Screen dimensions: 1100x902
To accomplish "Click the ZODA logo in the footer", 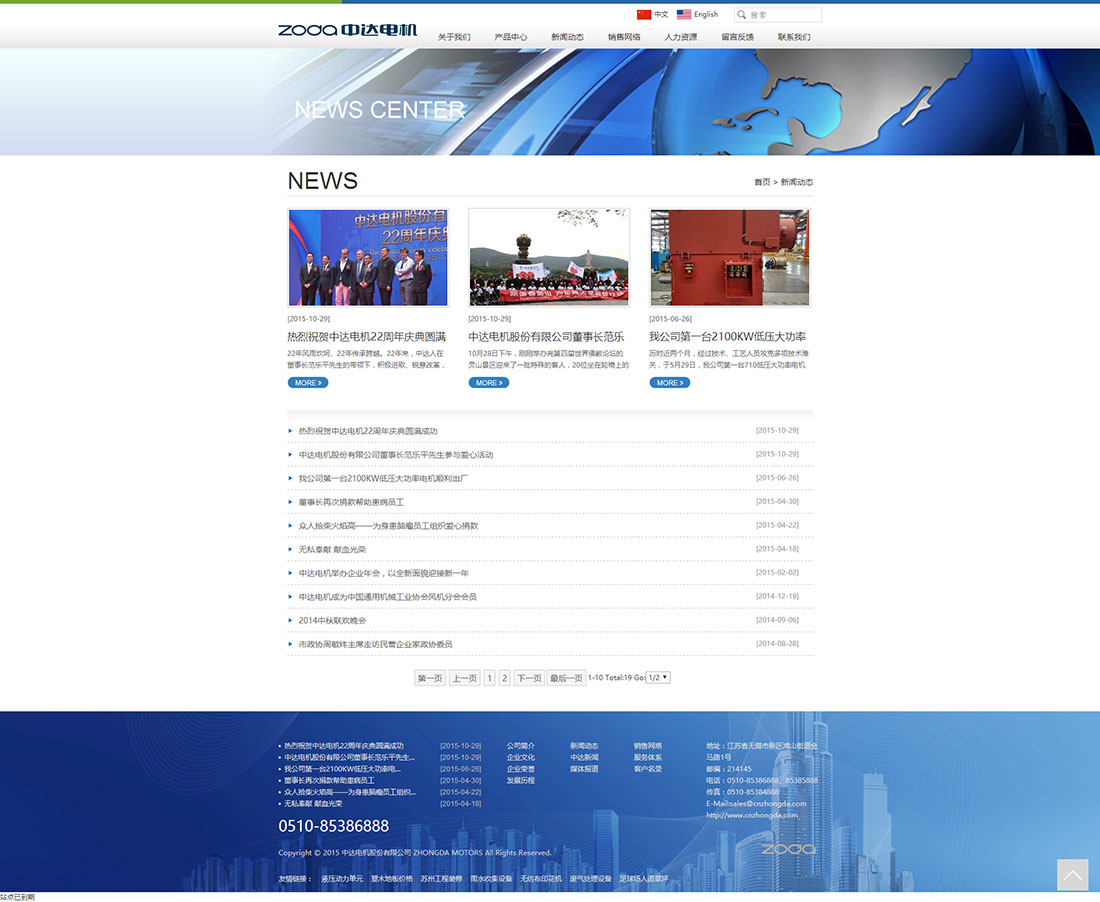I will point(788,849).
